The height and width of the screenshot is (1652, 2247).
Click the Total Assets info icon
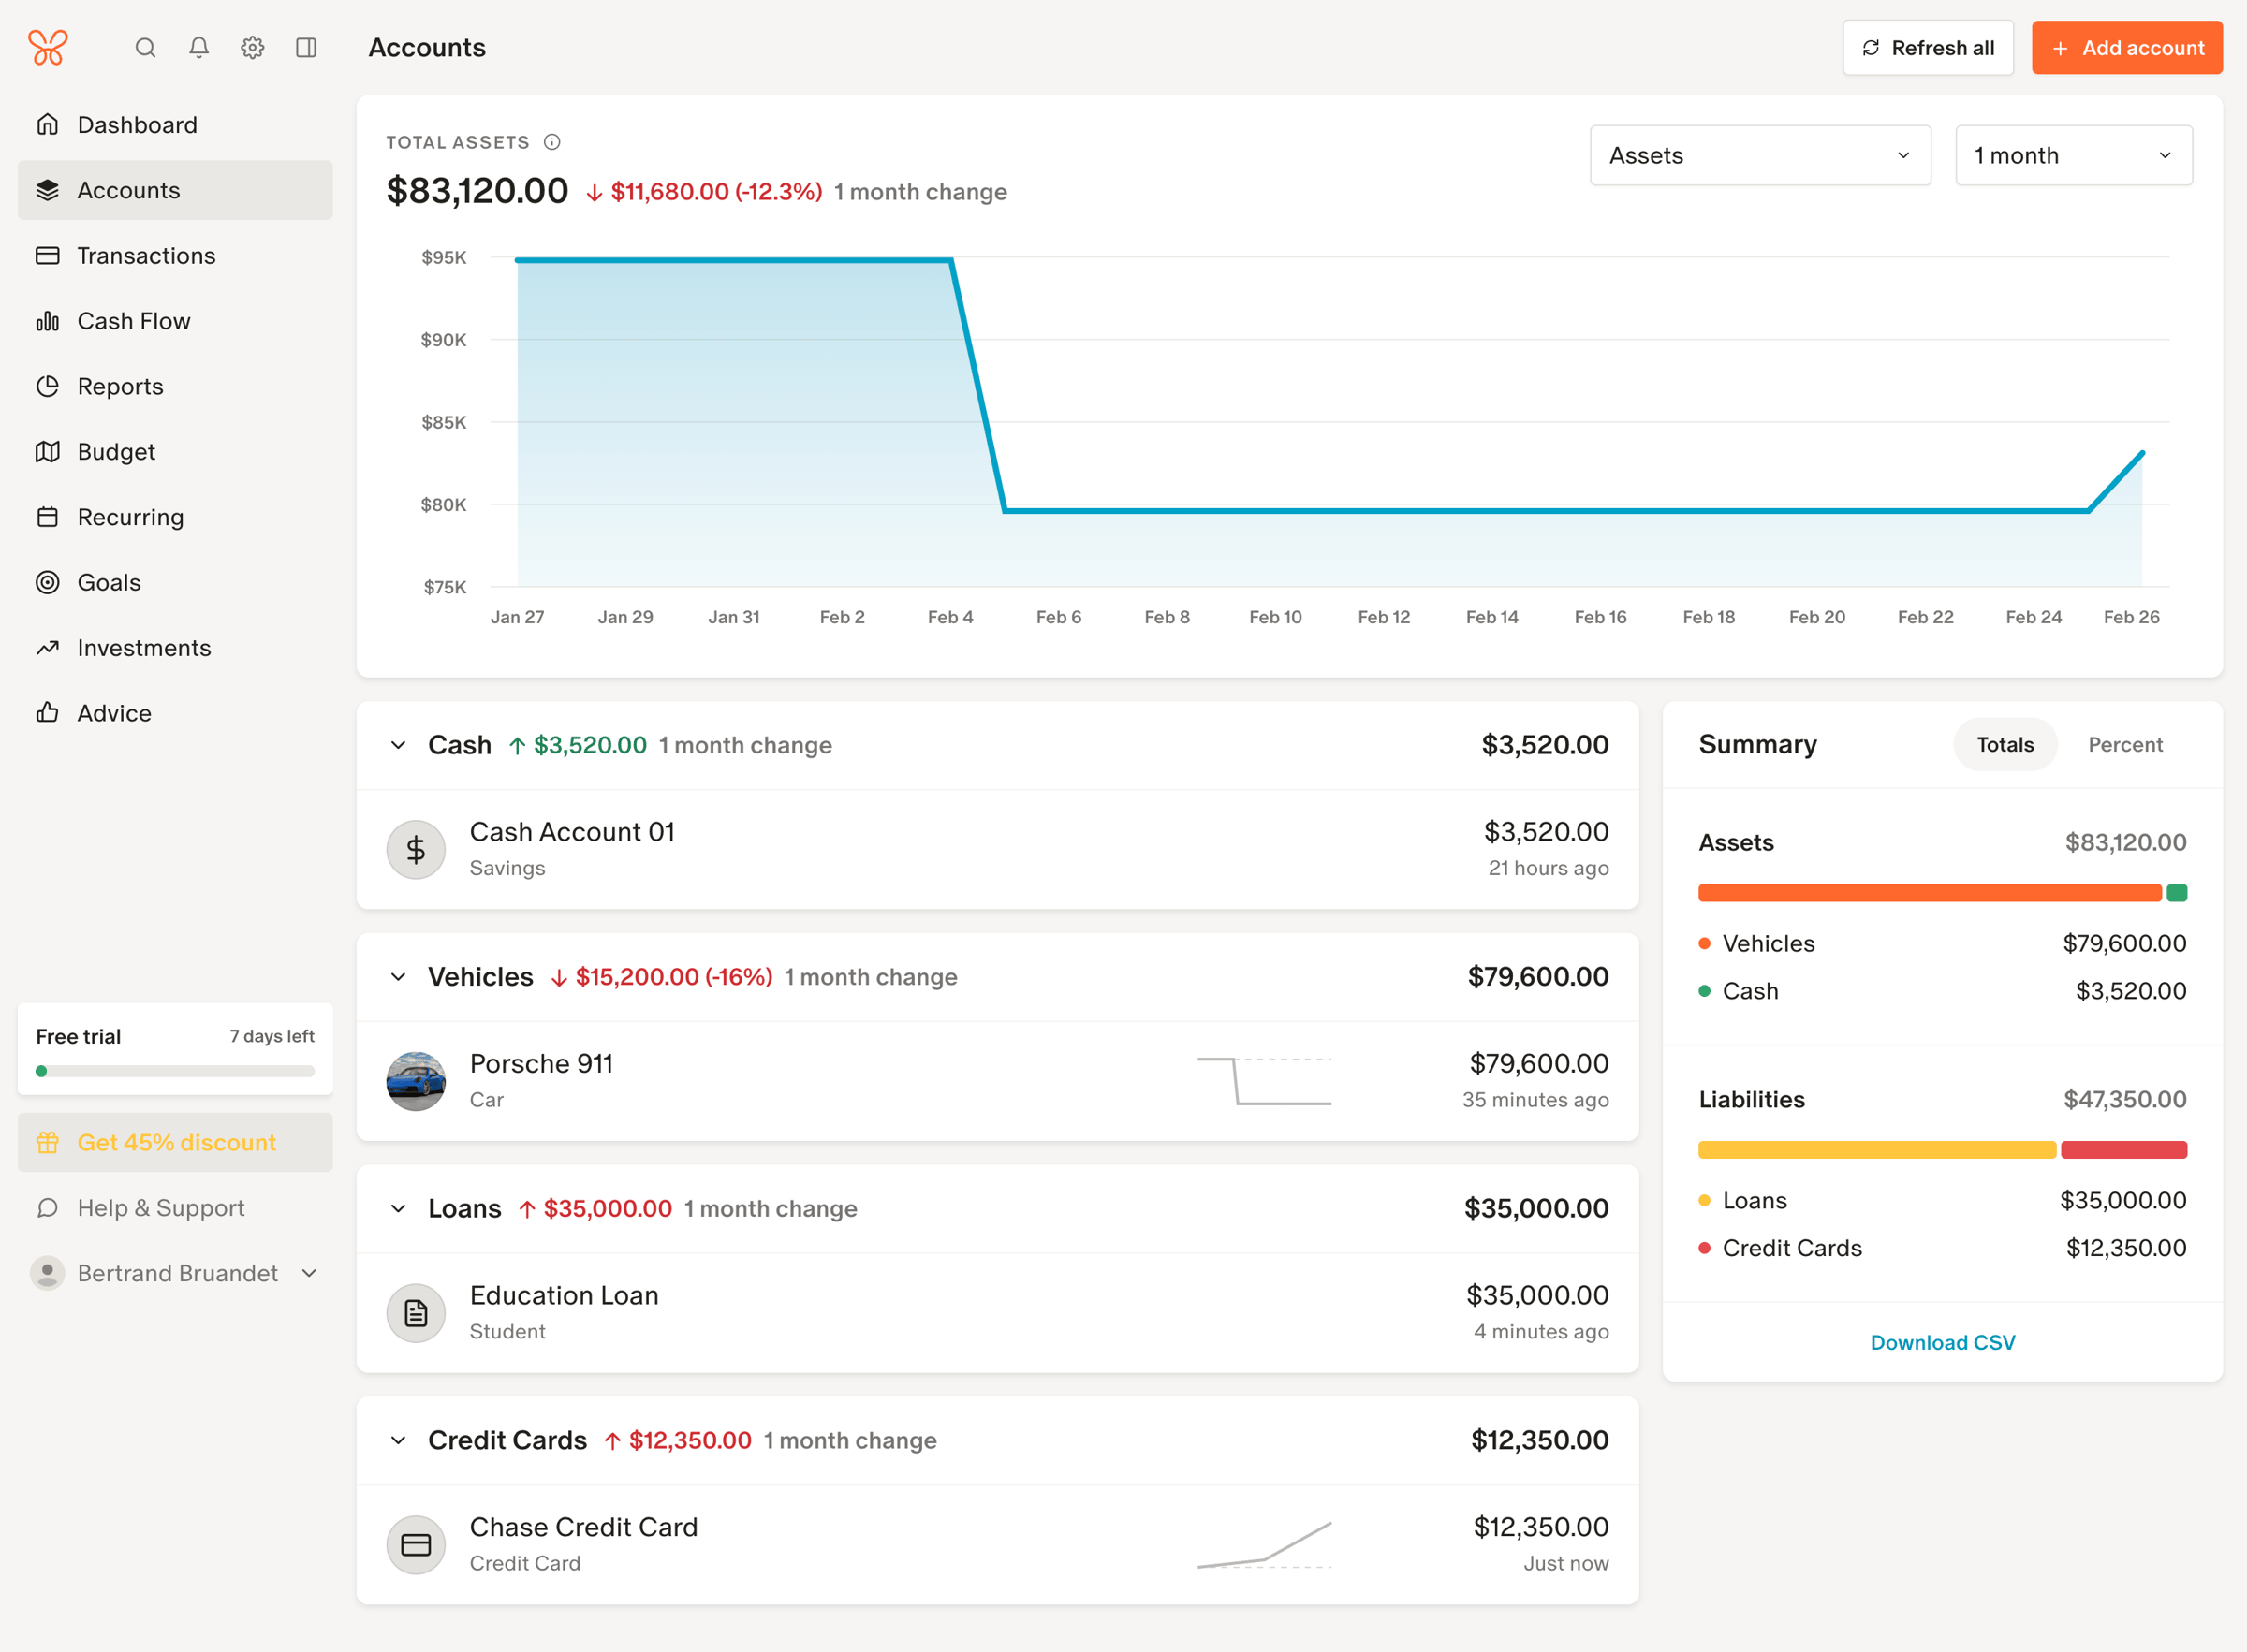tap(552, 142)
